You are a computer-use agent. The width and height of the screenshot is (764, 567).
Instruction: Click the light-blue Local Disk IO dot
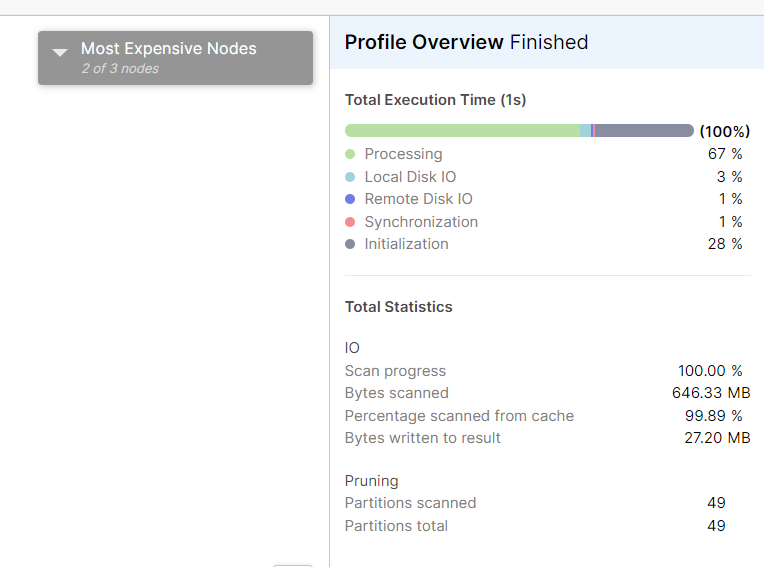350,177
